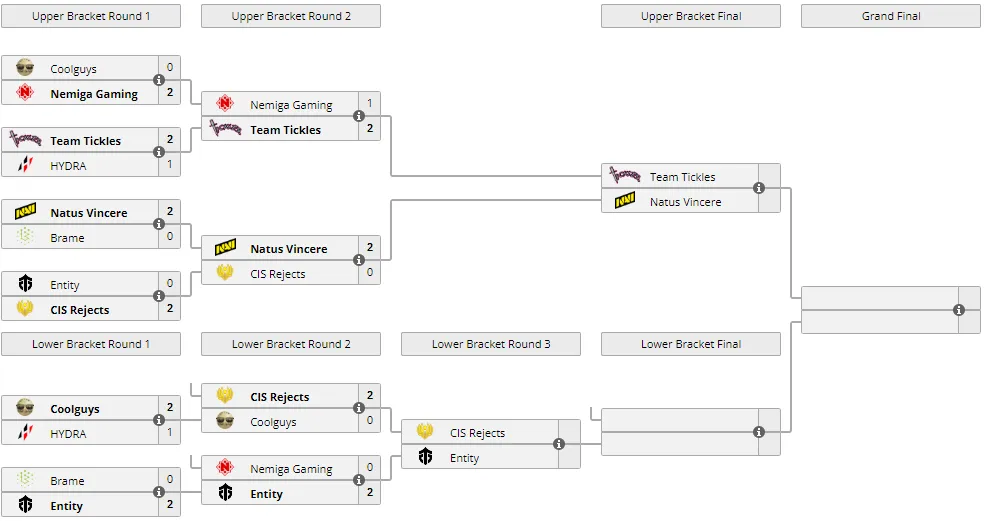Open Upper Bracket Final match info icon

[x=759, y=188]
